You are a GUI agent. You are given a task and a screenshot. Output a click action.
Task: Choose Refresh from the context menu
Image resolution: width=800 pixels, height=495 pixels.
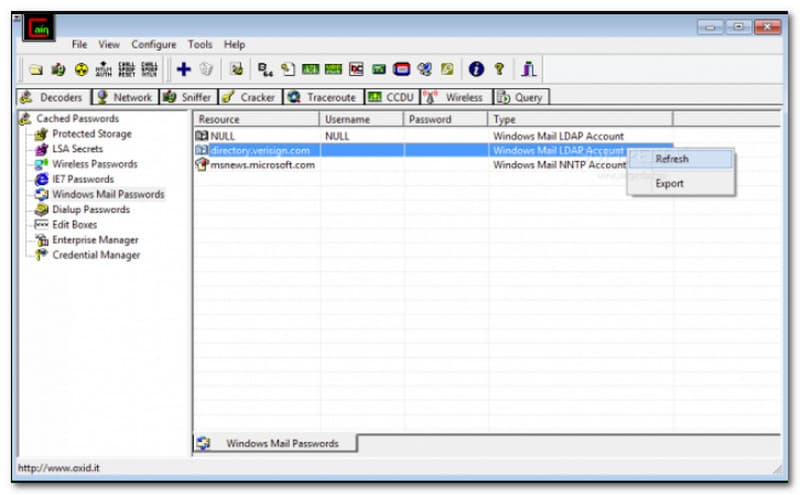[x=671, y=159]
